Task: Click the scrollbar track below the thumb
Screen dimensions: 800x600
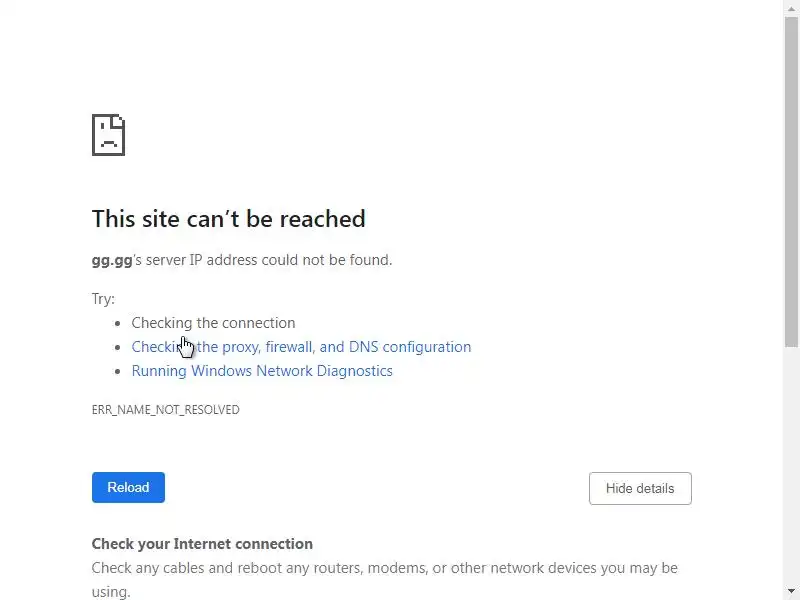Action: click(791, 464)
